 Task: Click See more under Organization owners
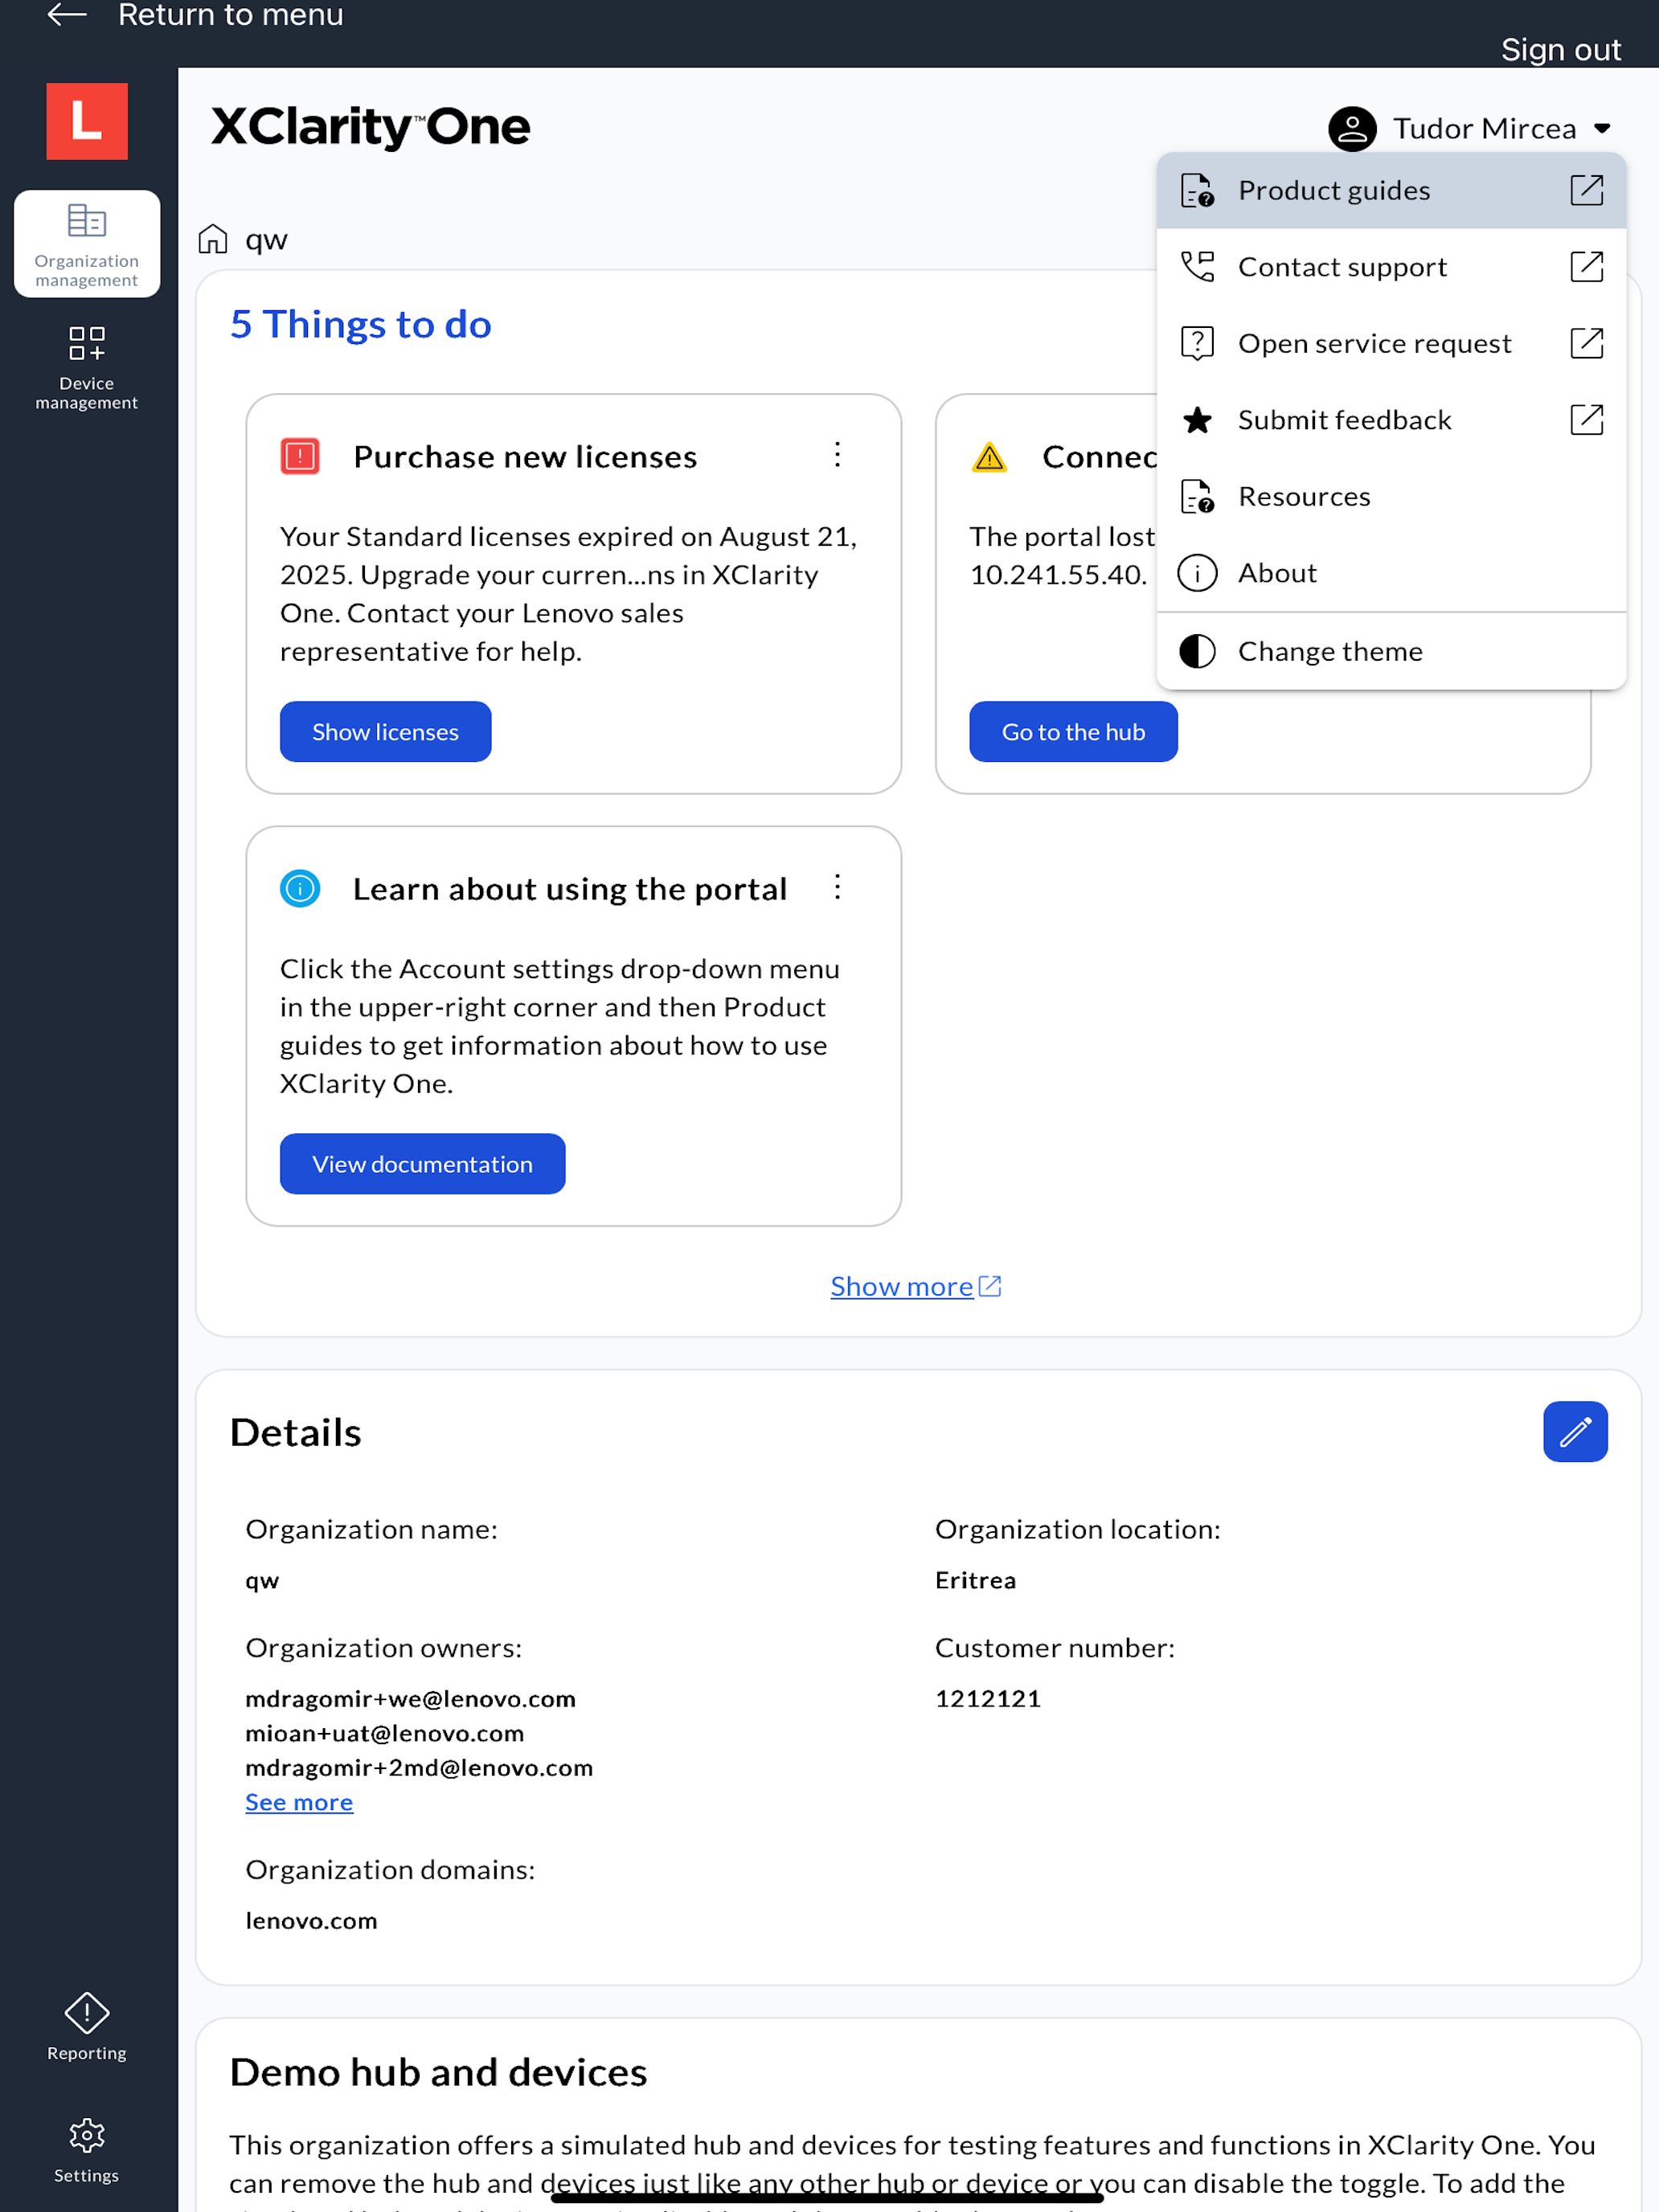click(x=299, y=1802)
